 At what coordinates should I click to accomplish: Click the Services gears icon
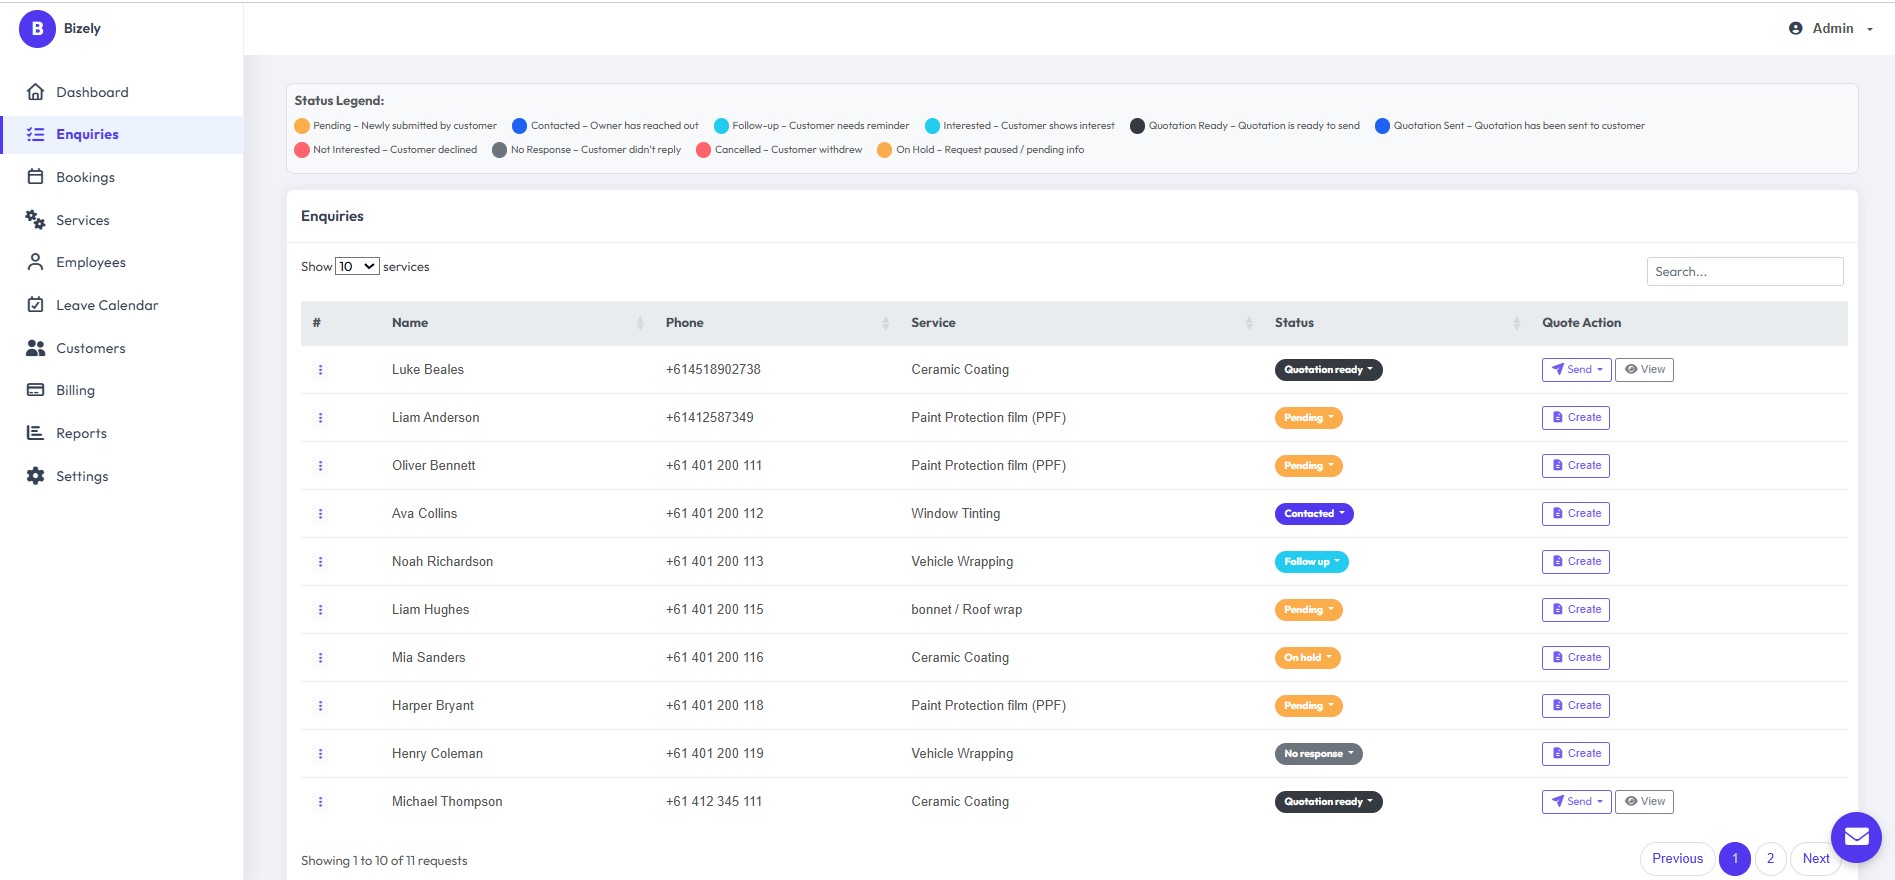point(35,220)
